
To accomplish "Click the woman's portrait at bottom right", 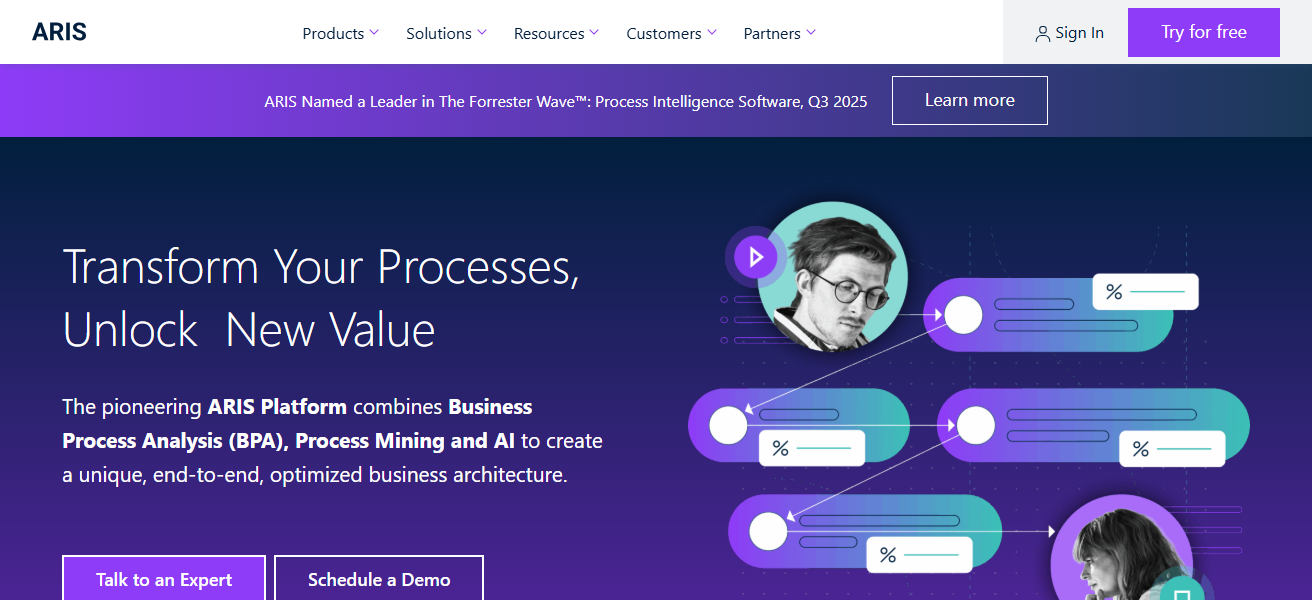I will click(1120, 556).
